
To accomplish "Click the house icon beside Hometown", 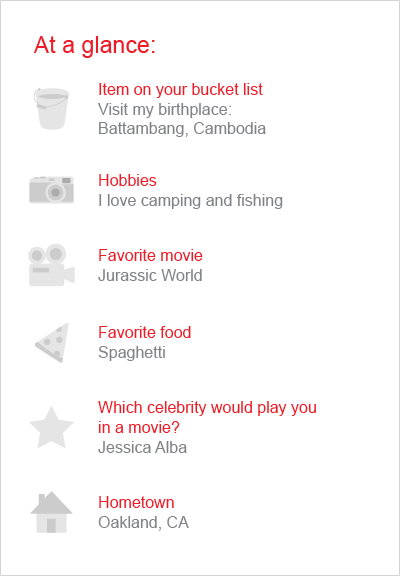I will (x=51, y=512).
